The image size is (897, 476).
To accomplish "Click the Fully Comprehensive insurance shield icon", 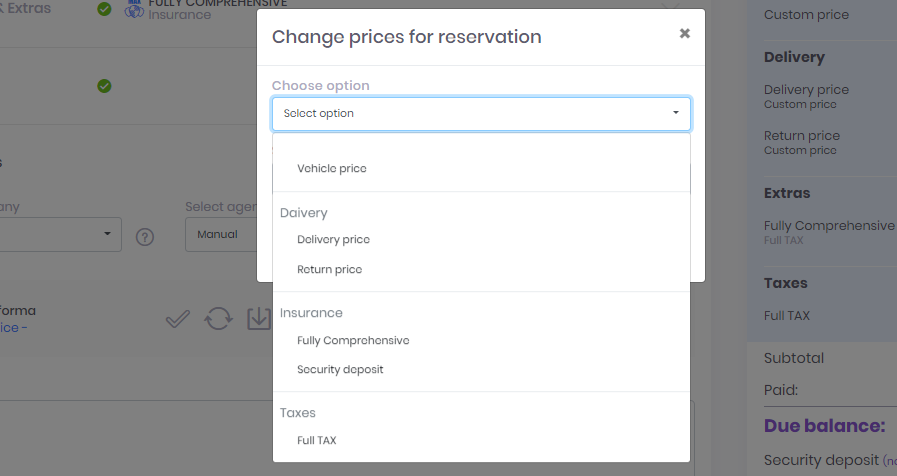I will tap(134, 10).
